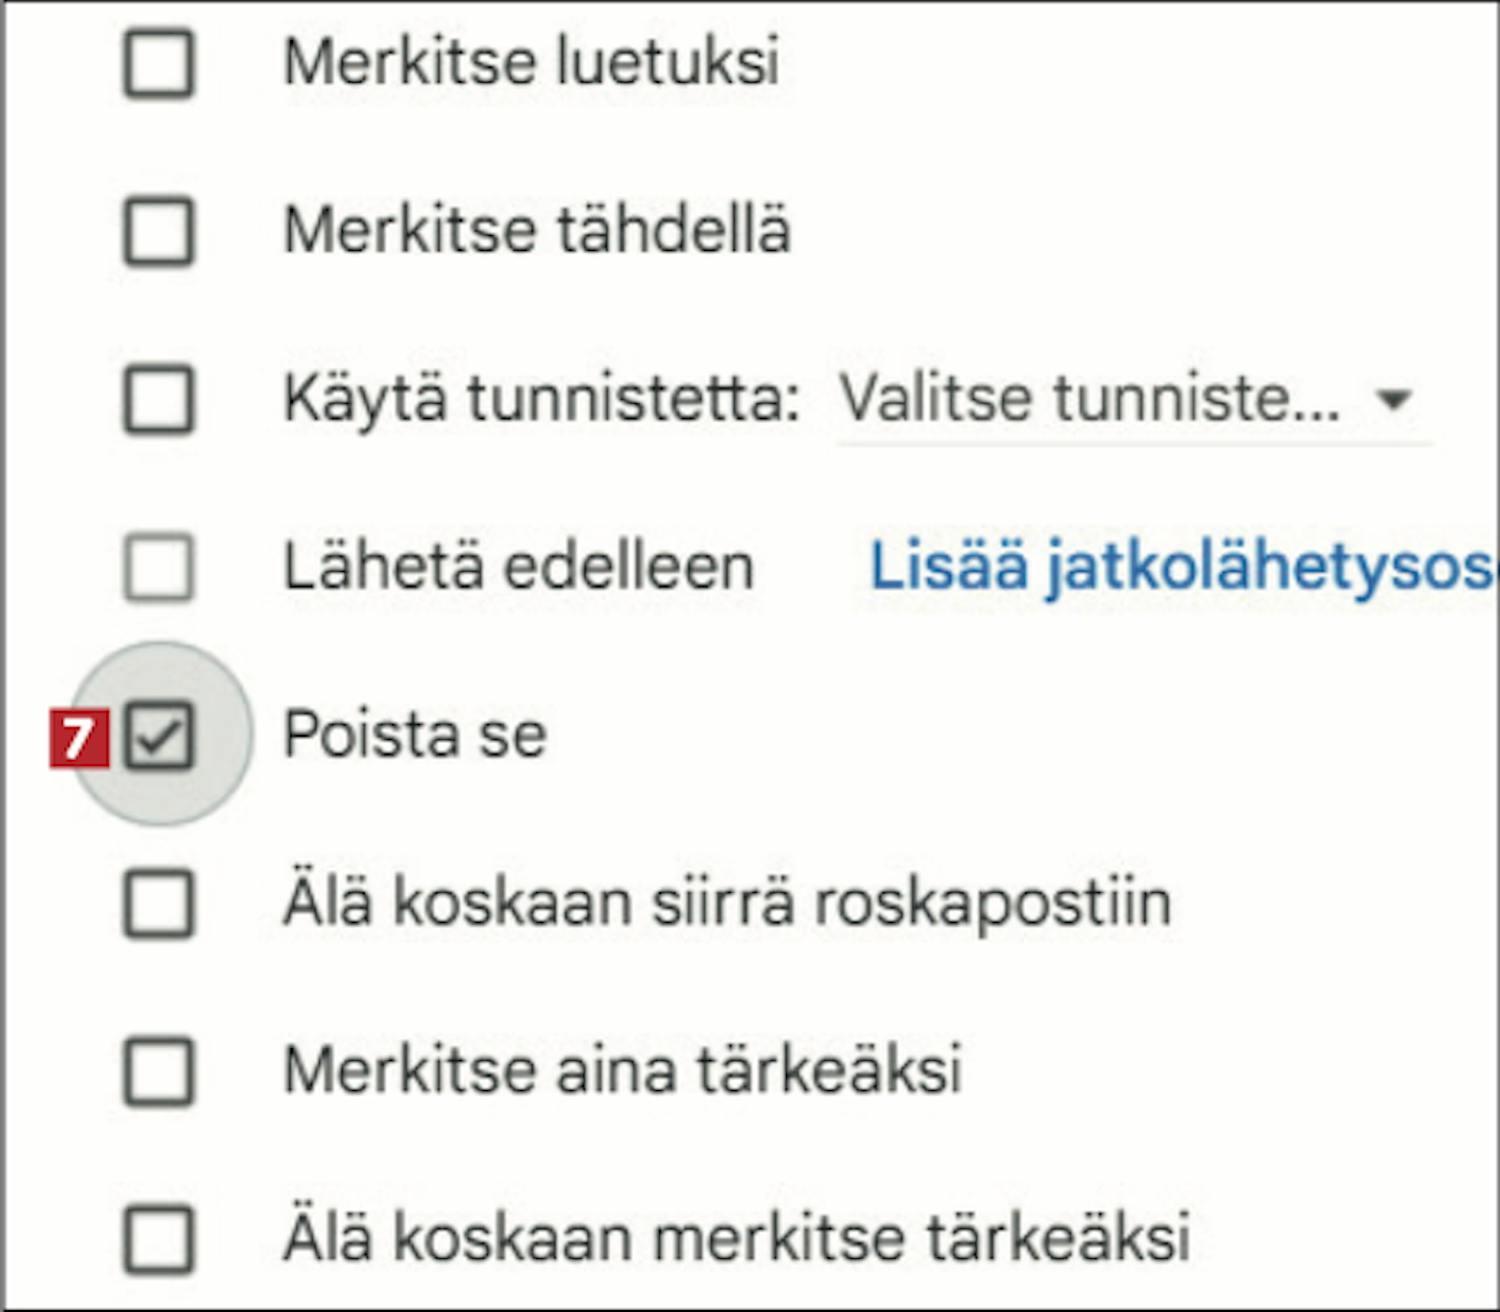Click Älä koskaan merkitse tärkeäksi text
This screenshot has height=1312, width=1500.
tap(737, 1238)
